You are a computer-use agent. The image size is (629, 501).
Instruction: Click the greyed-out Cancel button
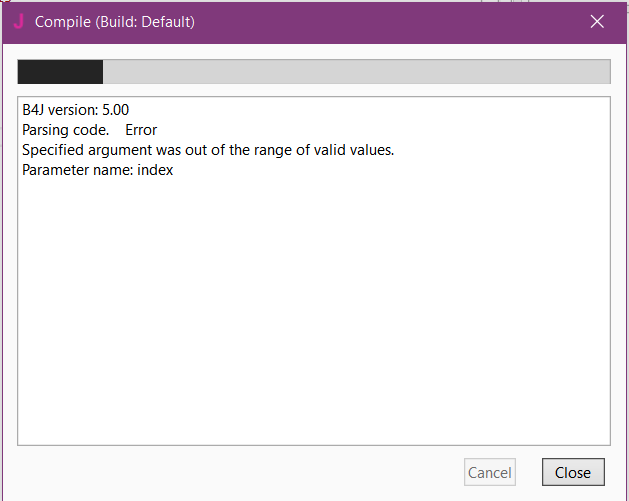point(490,472)
